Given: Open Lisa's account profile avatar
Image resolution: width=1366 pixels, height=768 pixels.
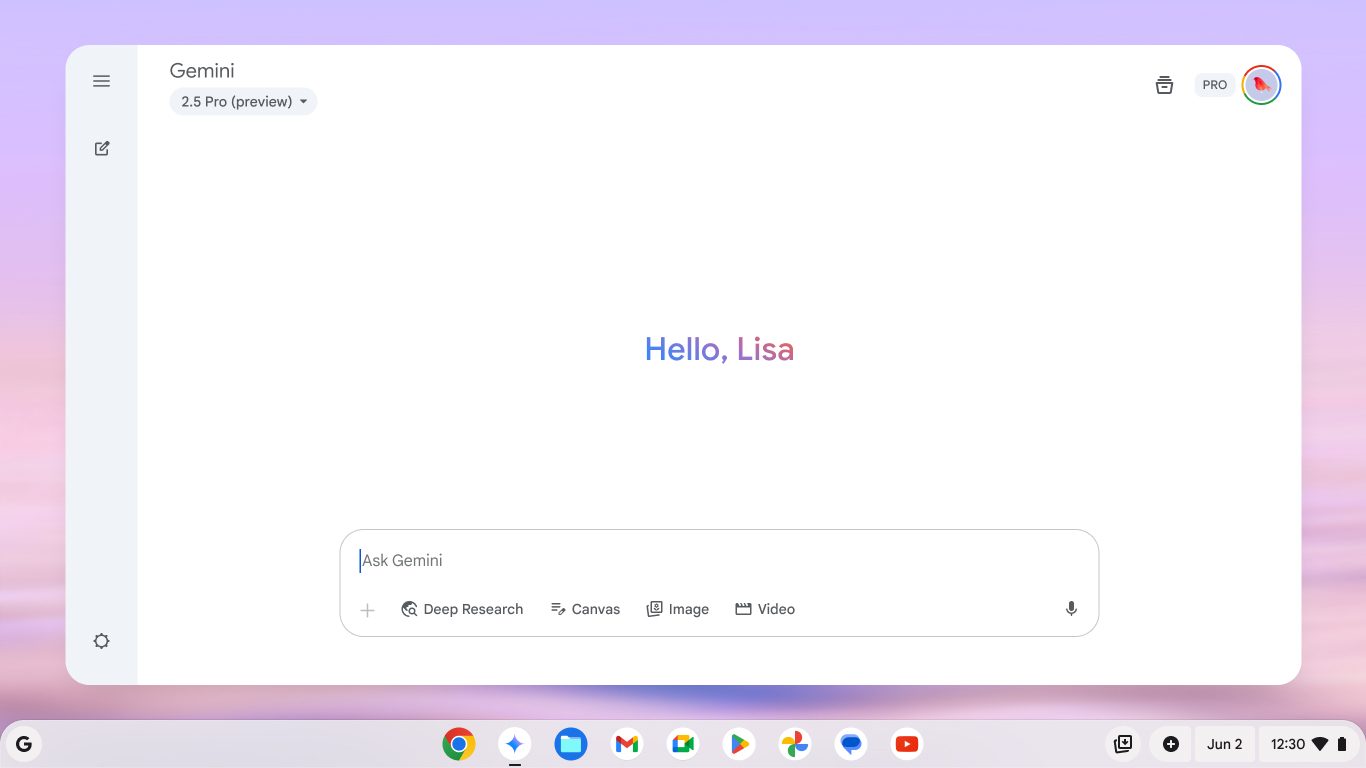Looking at the screenshot, I should coord(1261,85).
